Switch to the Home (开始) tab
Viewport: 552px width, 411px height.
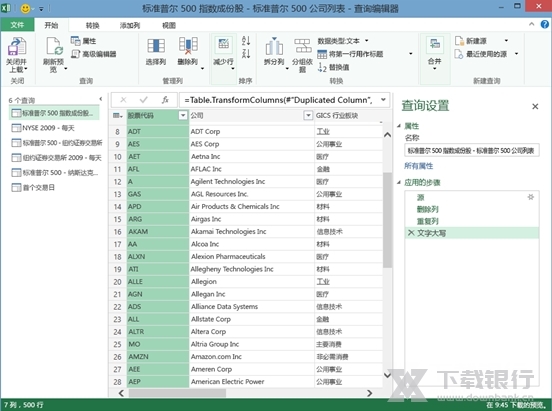click(x=51, y=25)
